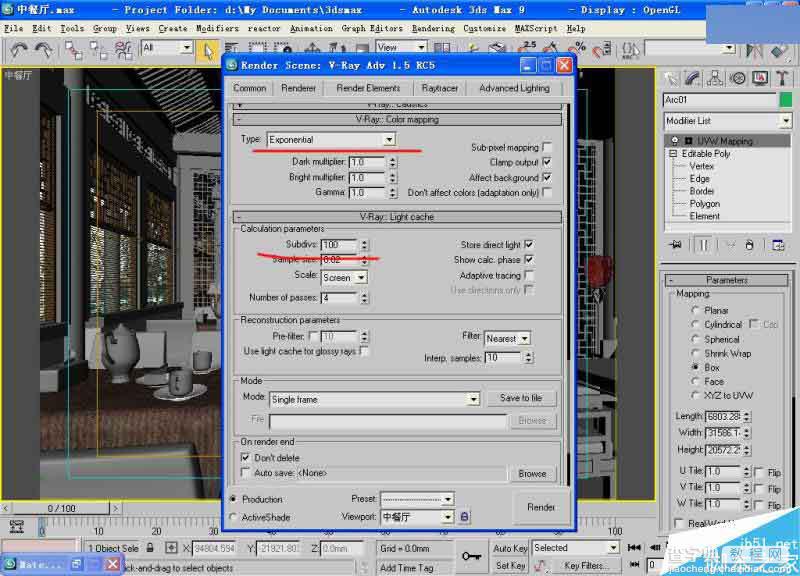Open the Modifier List dropdown
800x576 pixels.
786,121
